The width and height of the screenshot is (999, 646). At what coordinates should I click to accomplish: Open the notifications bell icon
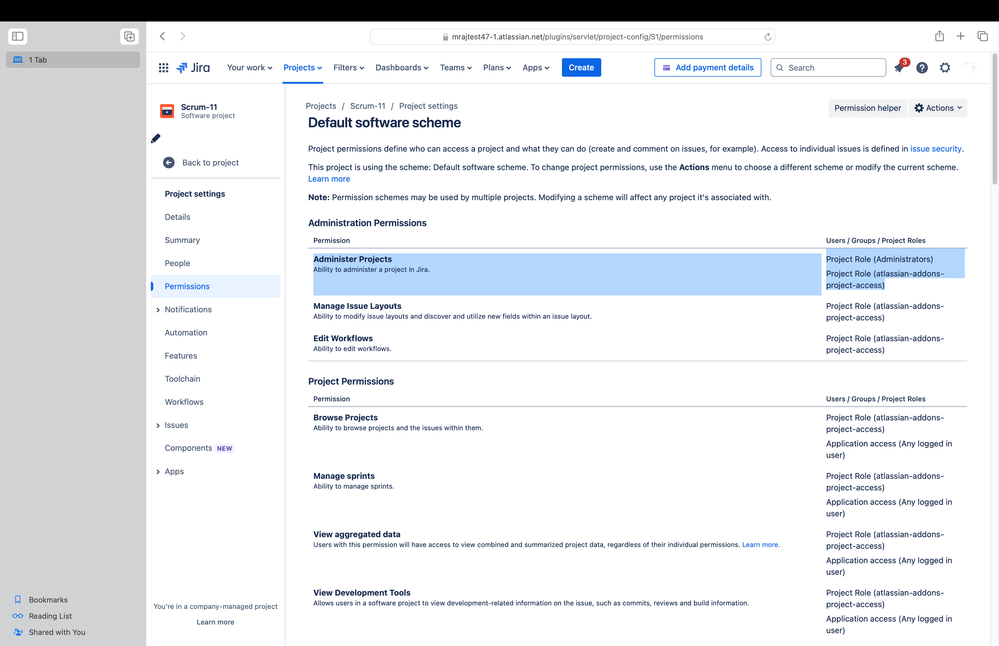tap(899, 68)
